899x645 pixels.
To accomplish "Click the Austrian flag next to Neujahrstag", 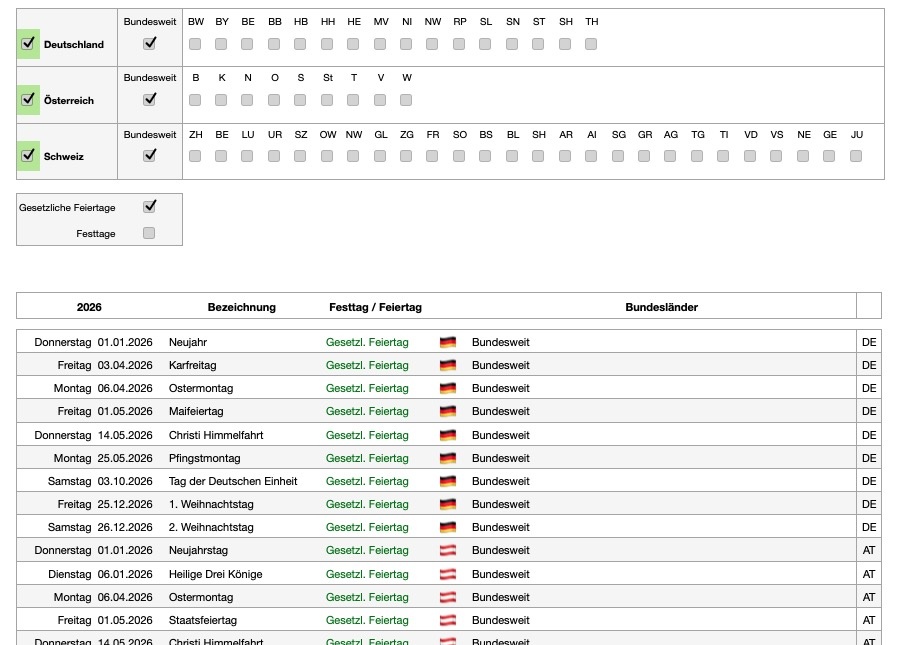I will [448, 550].
